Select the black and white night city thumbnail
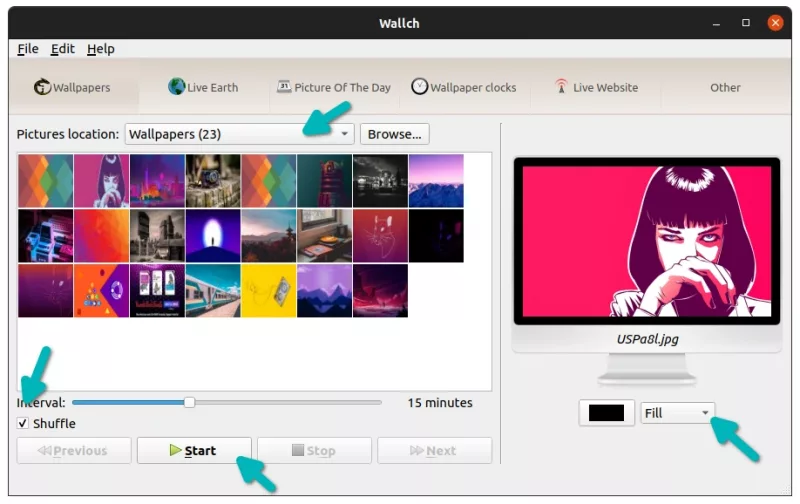 380,181
